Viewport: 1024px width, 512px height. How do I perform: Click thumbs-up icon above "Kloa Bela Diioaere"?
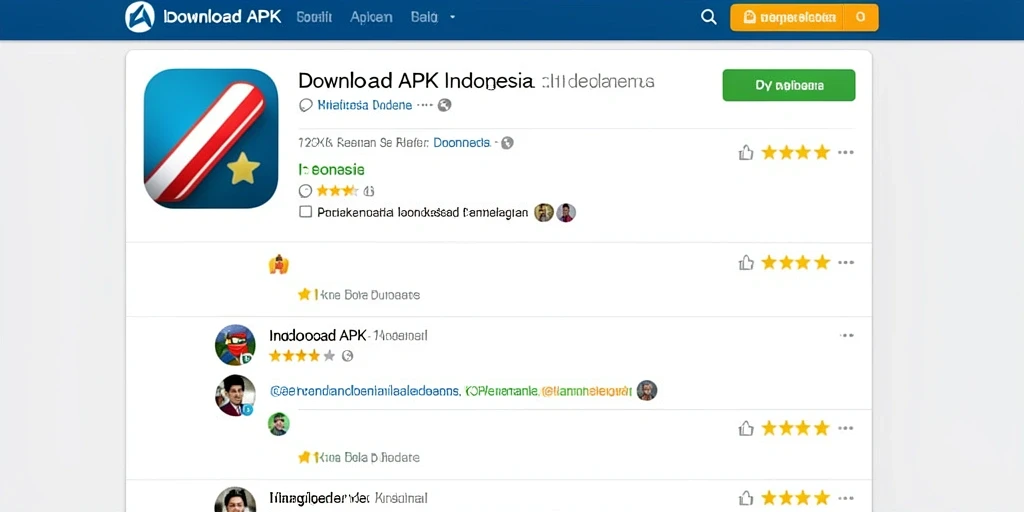pyautogui.click(x=746, y=428)
